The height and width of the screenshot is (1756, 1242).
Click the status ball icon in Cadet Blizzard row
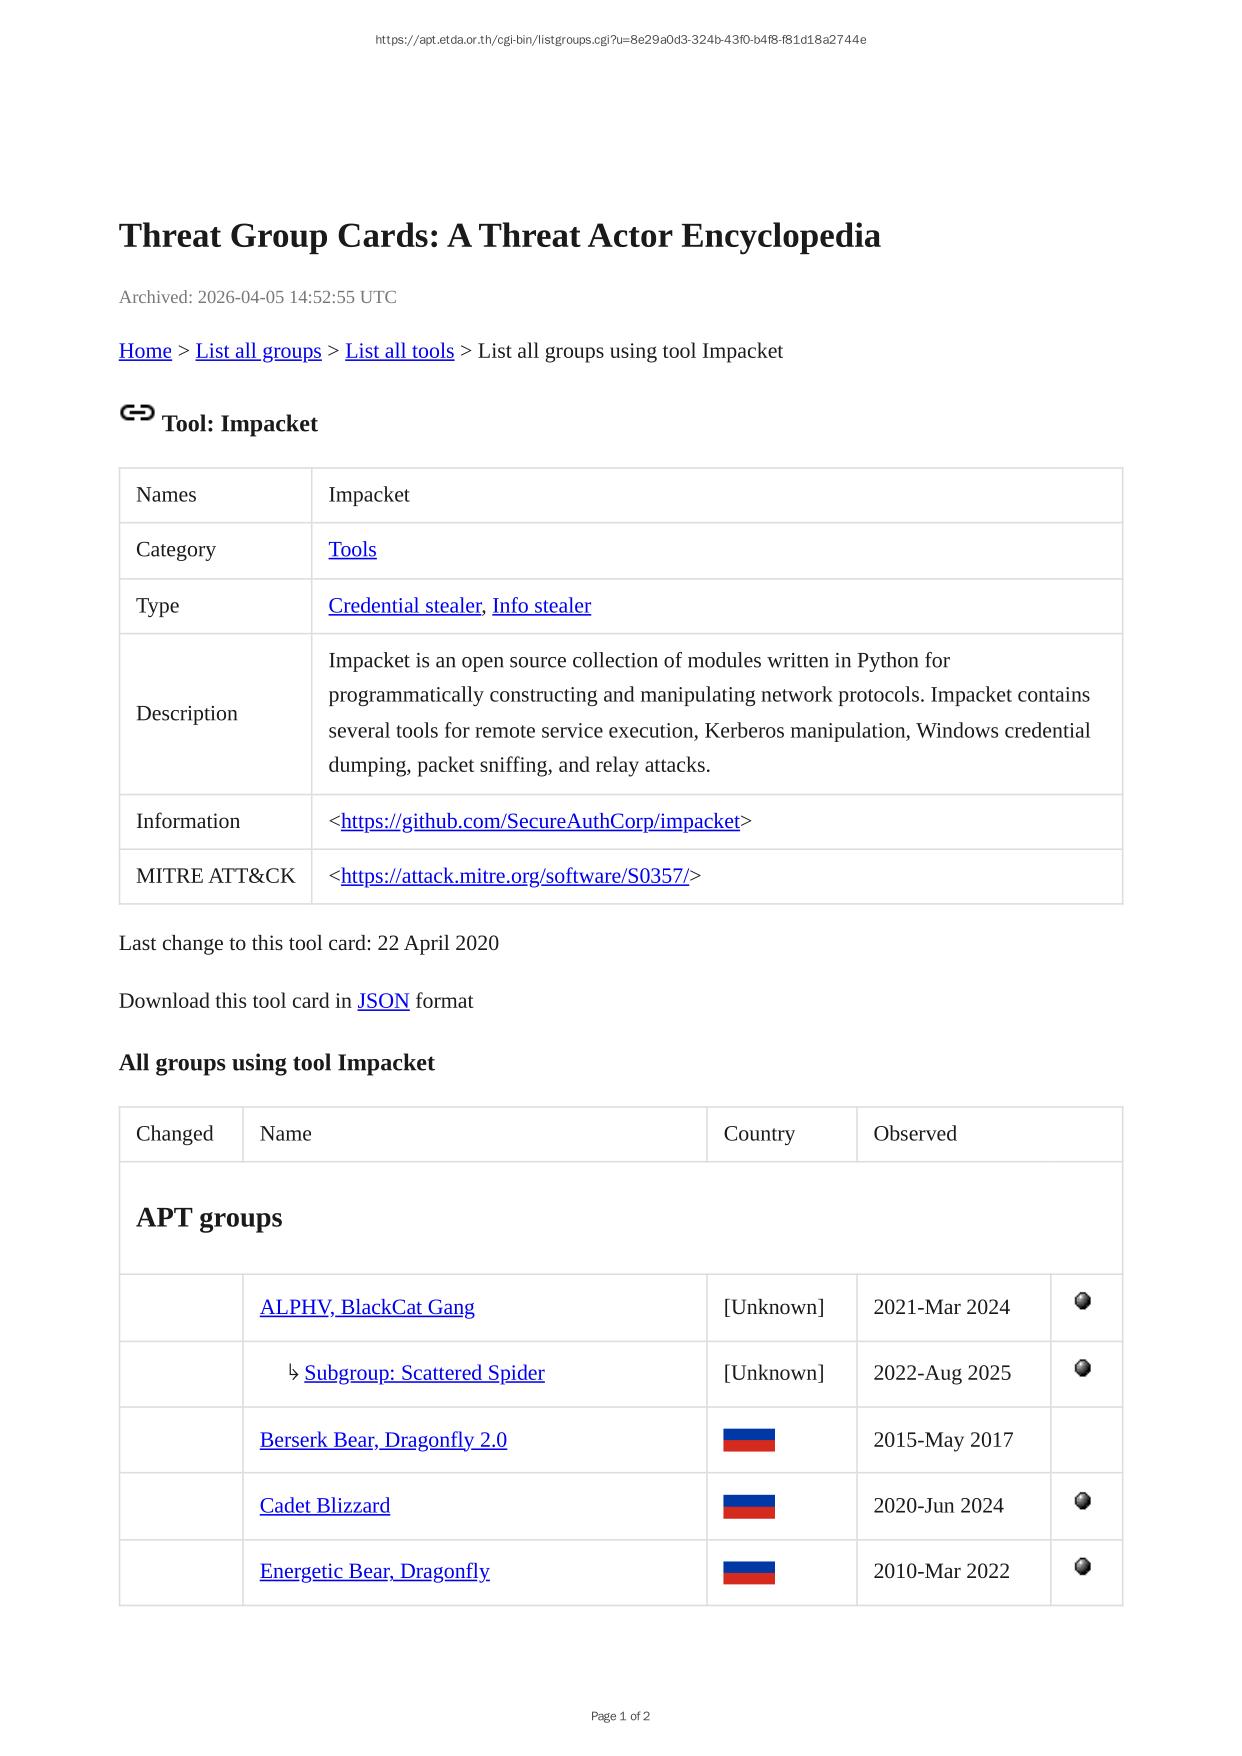click(1082, 1501)
